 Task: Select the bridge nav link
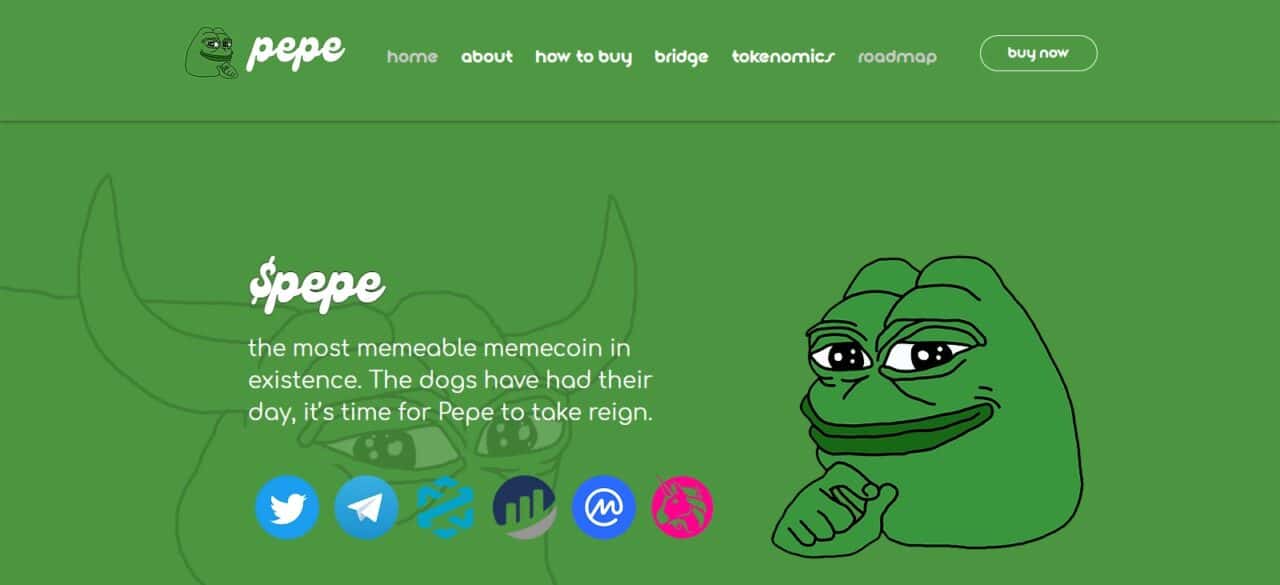click(x=681, y=57)
